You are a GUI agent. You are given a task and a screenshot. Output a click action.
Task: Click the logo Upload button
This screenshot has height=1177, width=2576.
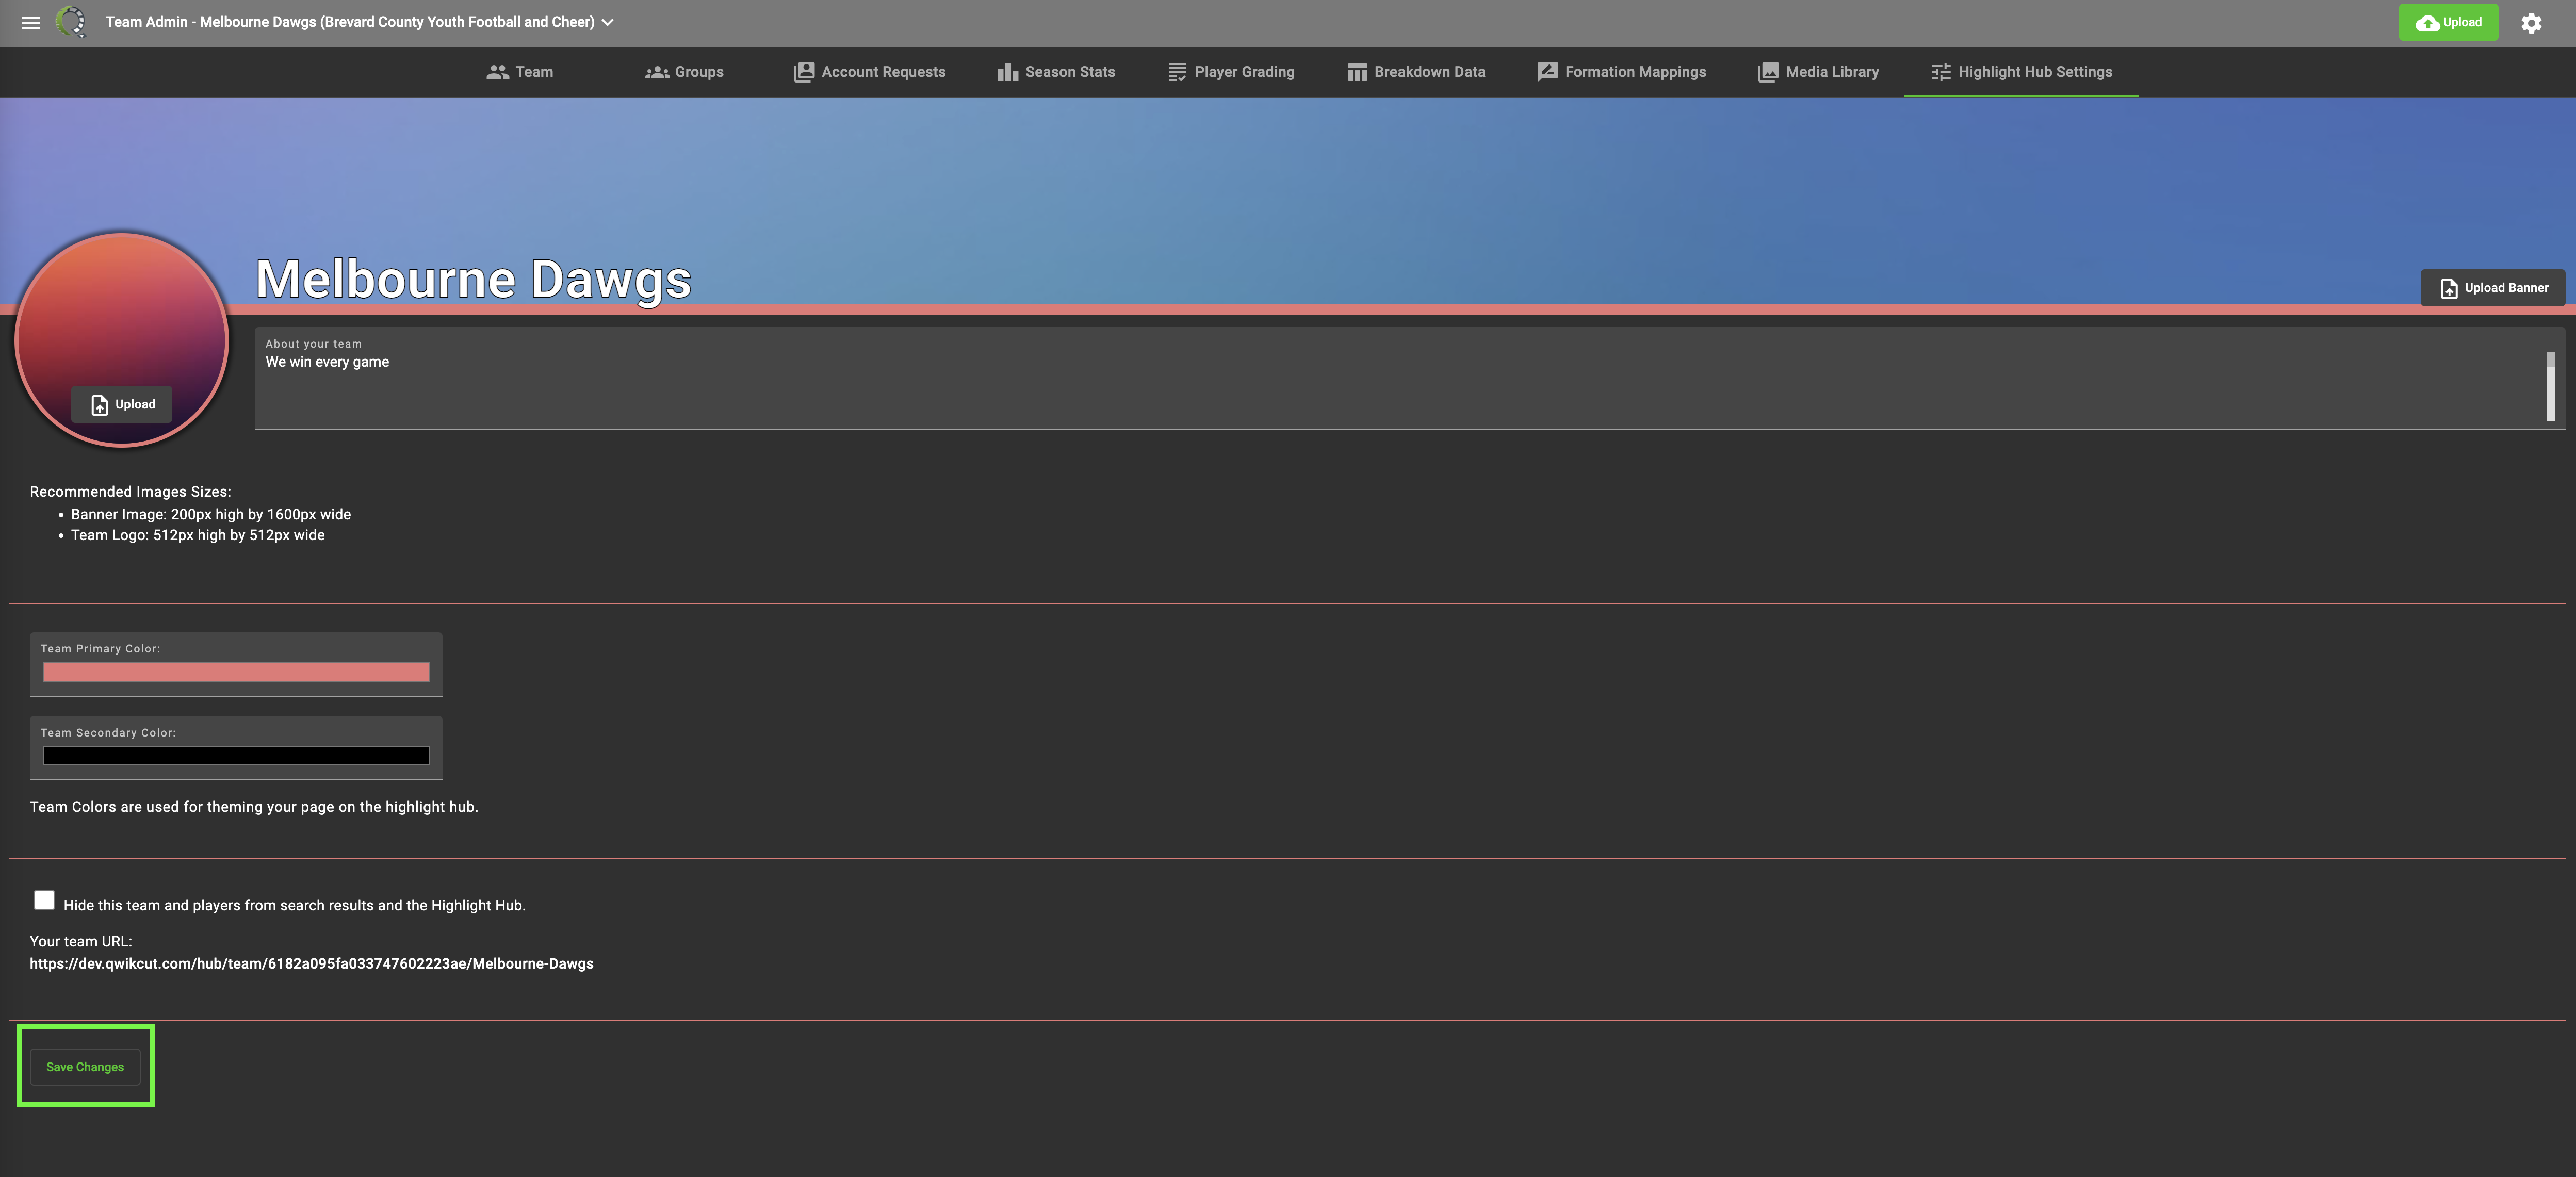(x=122, y=404)
